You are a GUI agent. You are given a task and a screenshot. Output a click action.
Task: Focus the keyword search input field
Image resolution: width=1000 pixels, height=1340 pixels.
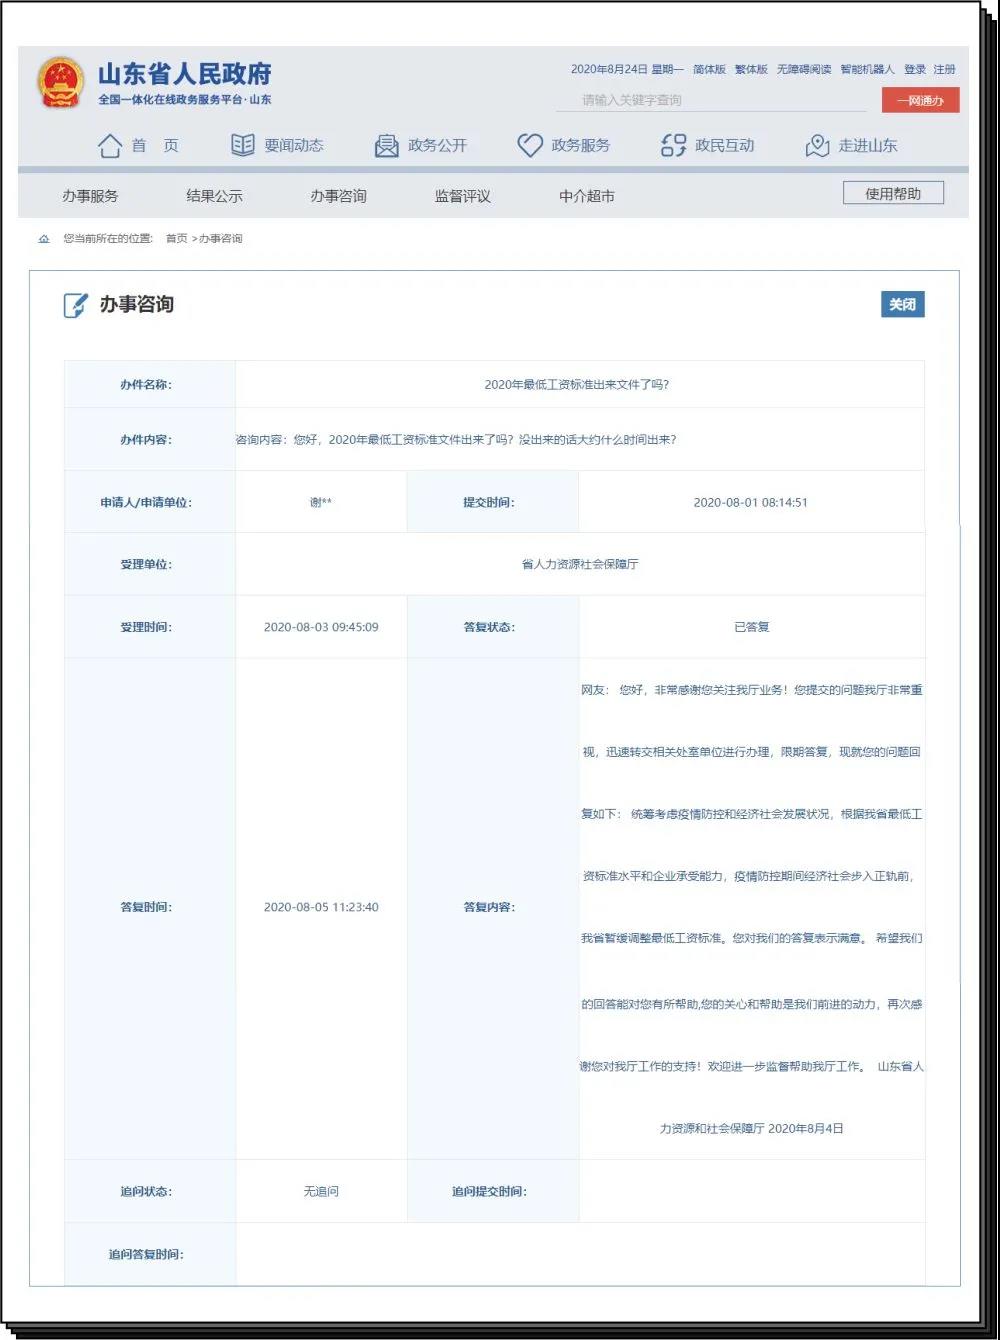tap(710, 100)
